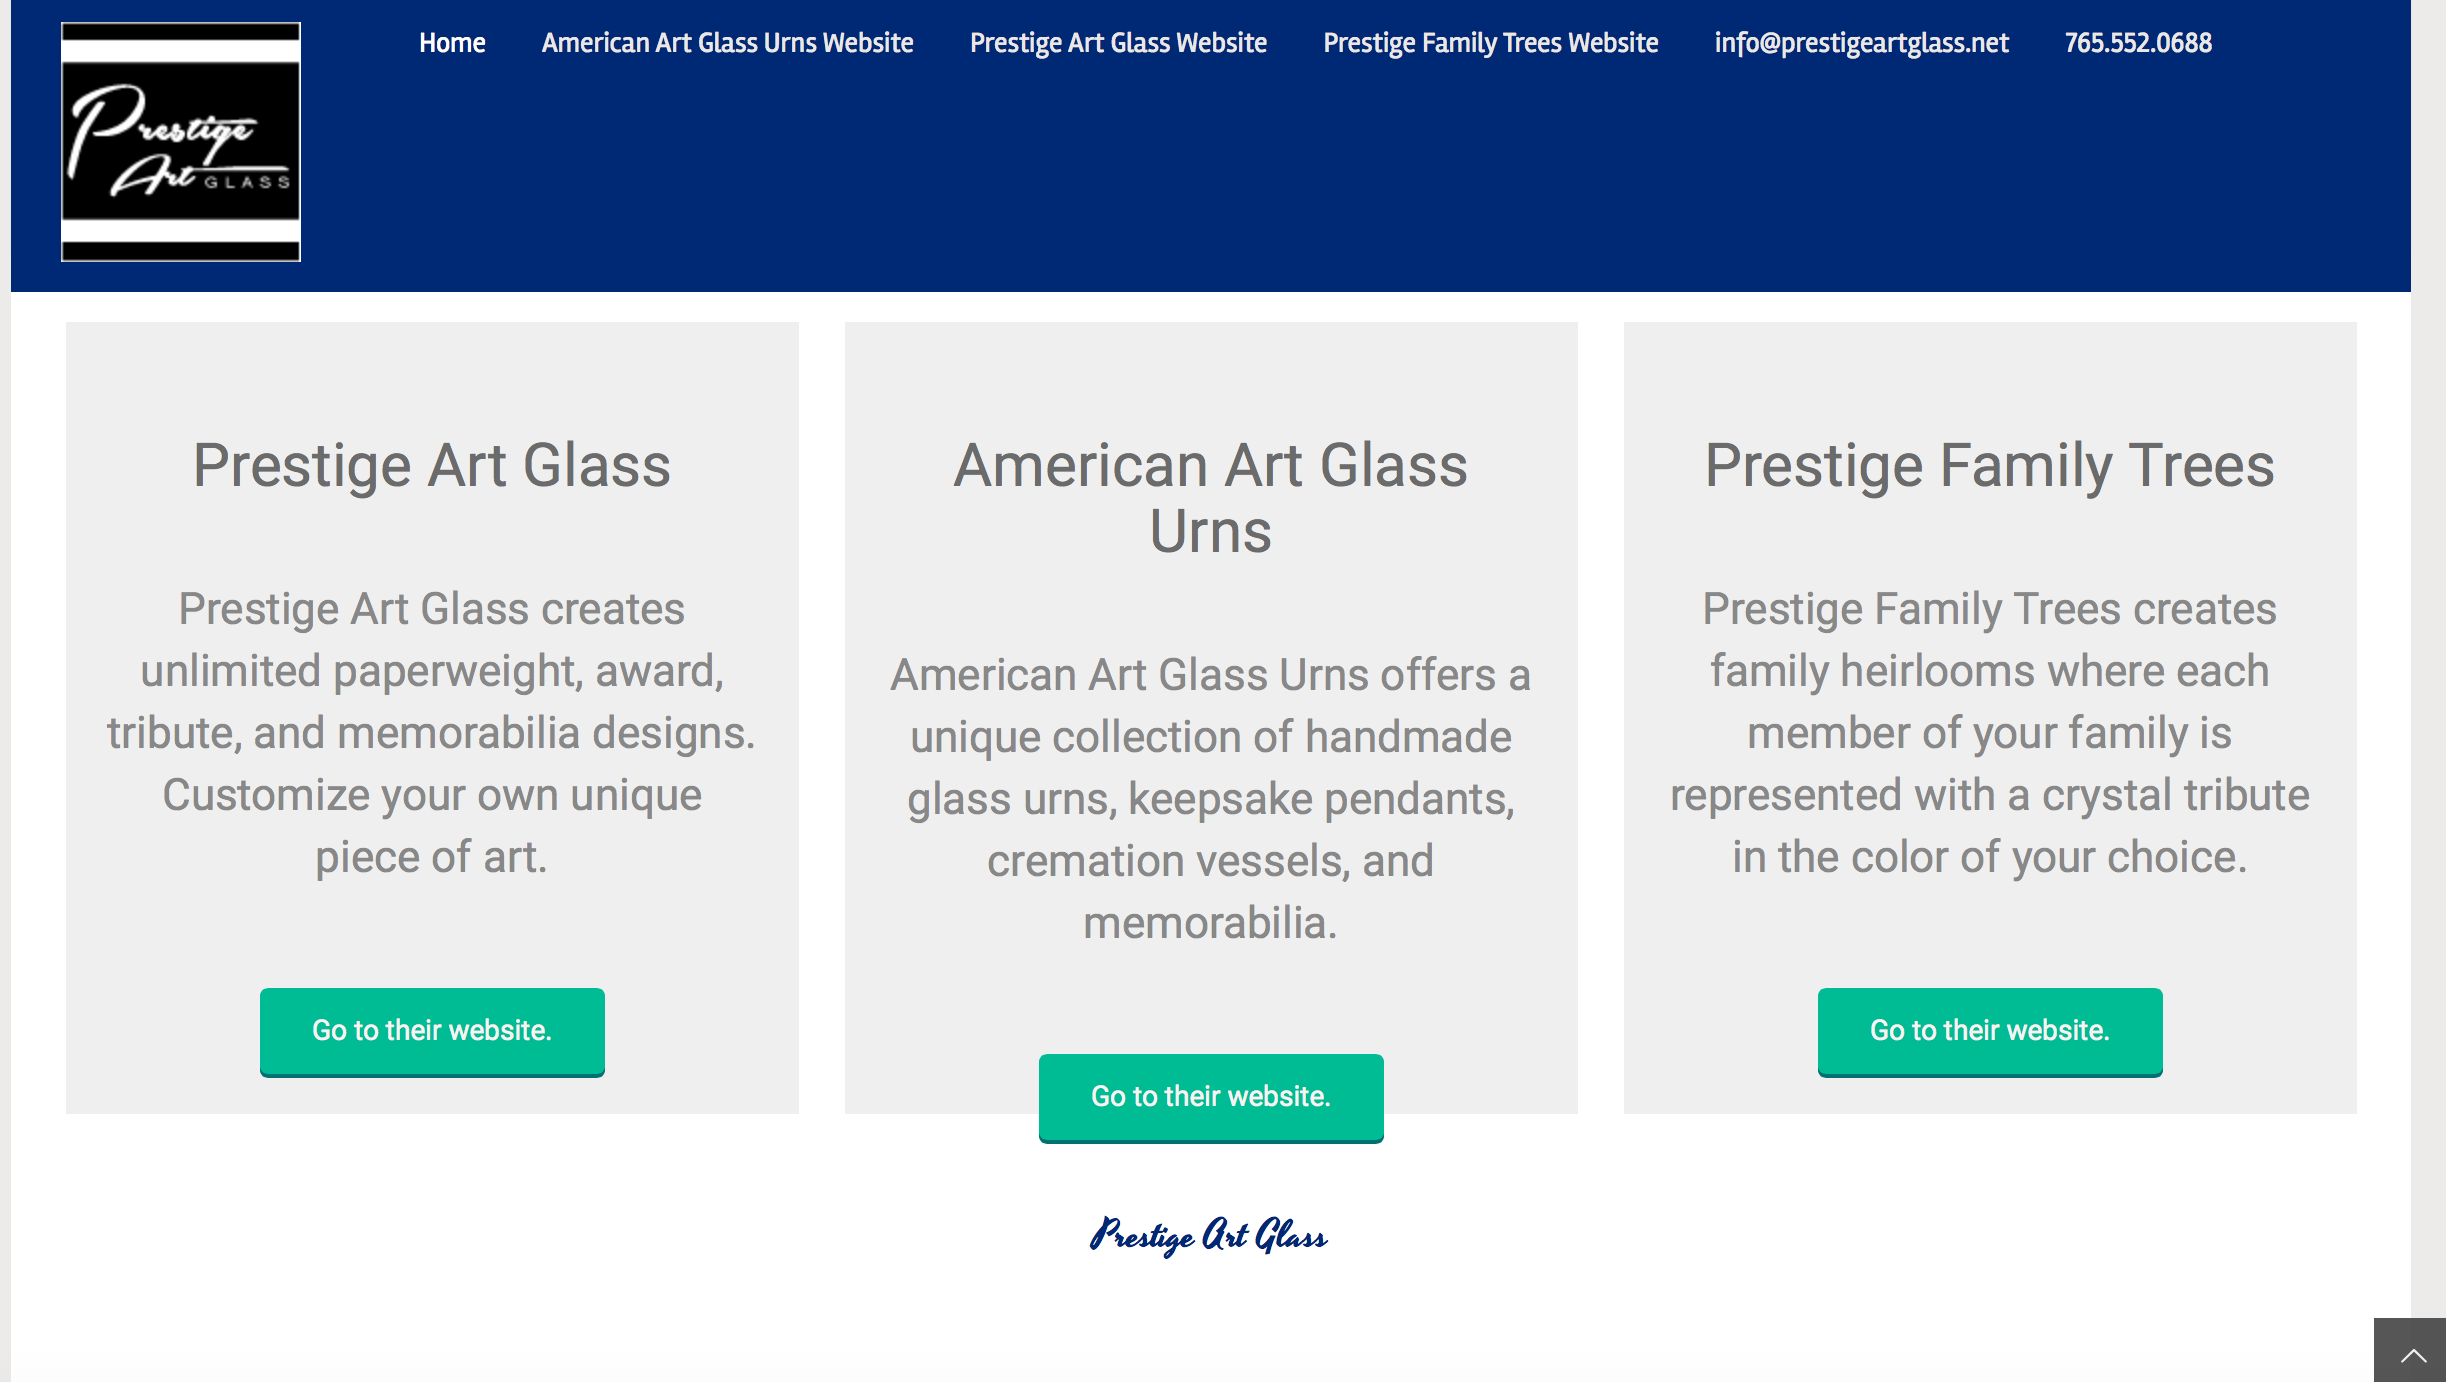Click the Prestige Family Trees card heading
Image resolution: width=2446 pixels, height=1382 pixels.
click(x=1989, y=466)
